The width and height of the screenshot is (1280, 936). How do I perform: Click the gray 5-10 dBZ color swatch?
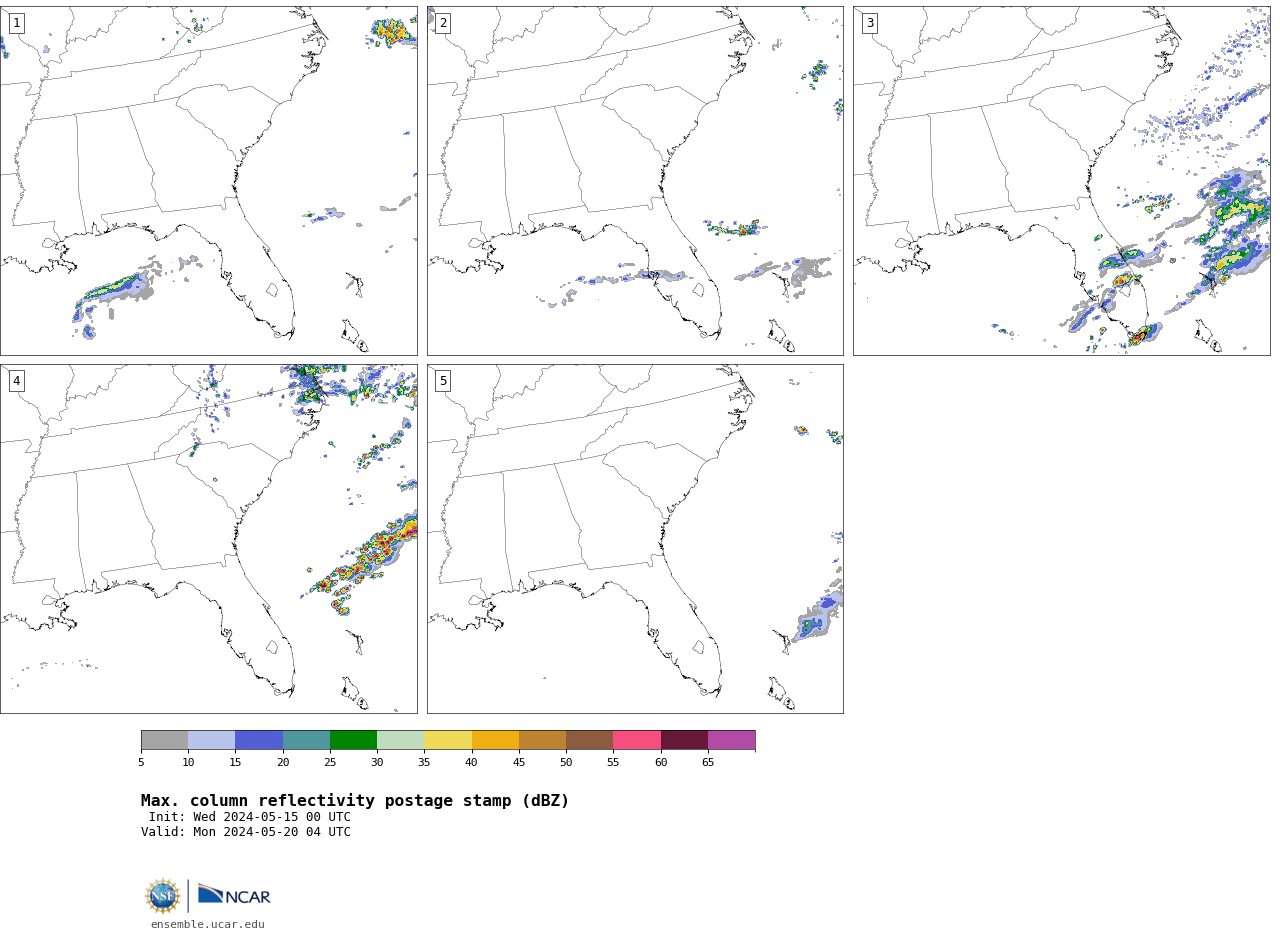pyautogui.click(x=164, y=740)
